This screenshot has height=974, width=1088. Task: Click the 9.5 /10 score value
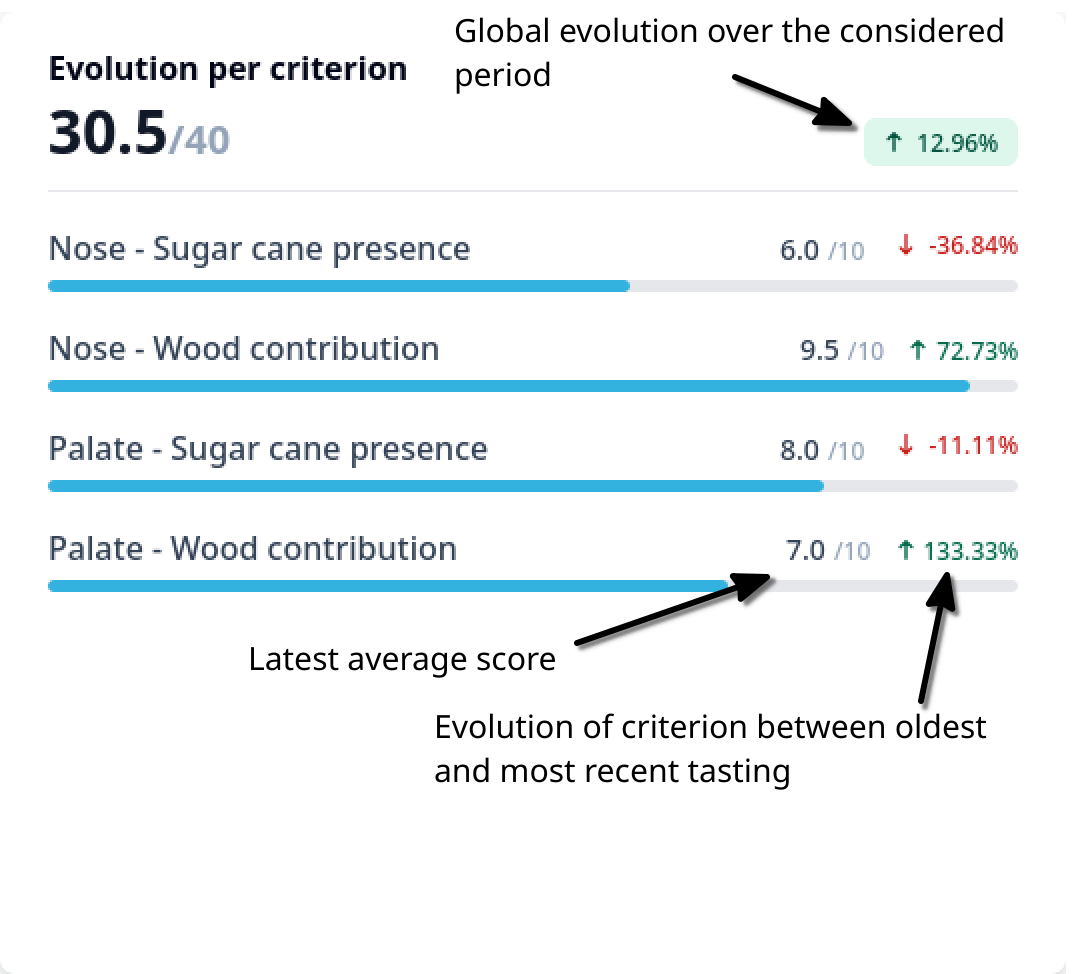point(842,350)
